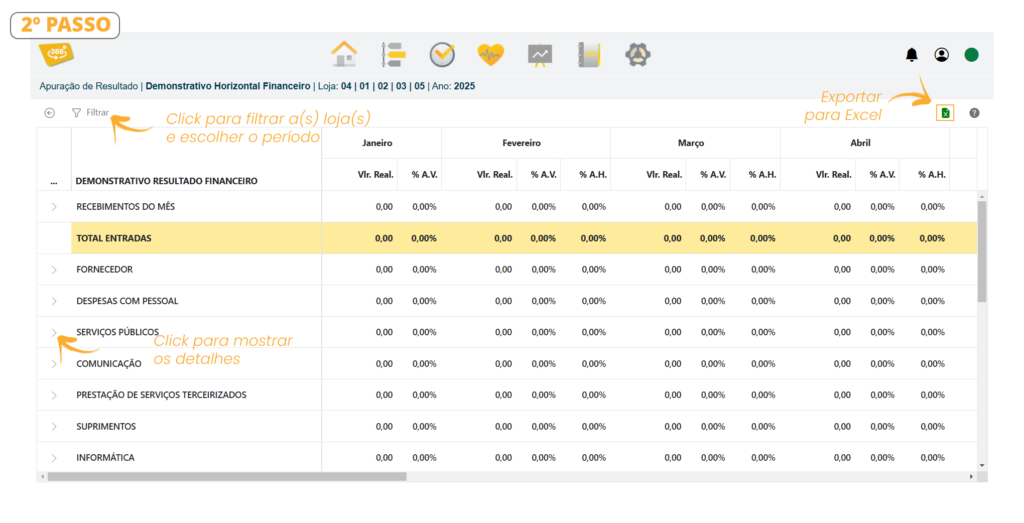Expand RECEBIMENTOS DO MÊS row
The height and width of the screenshot is (523, 1024).
click(x=54, y=206)
